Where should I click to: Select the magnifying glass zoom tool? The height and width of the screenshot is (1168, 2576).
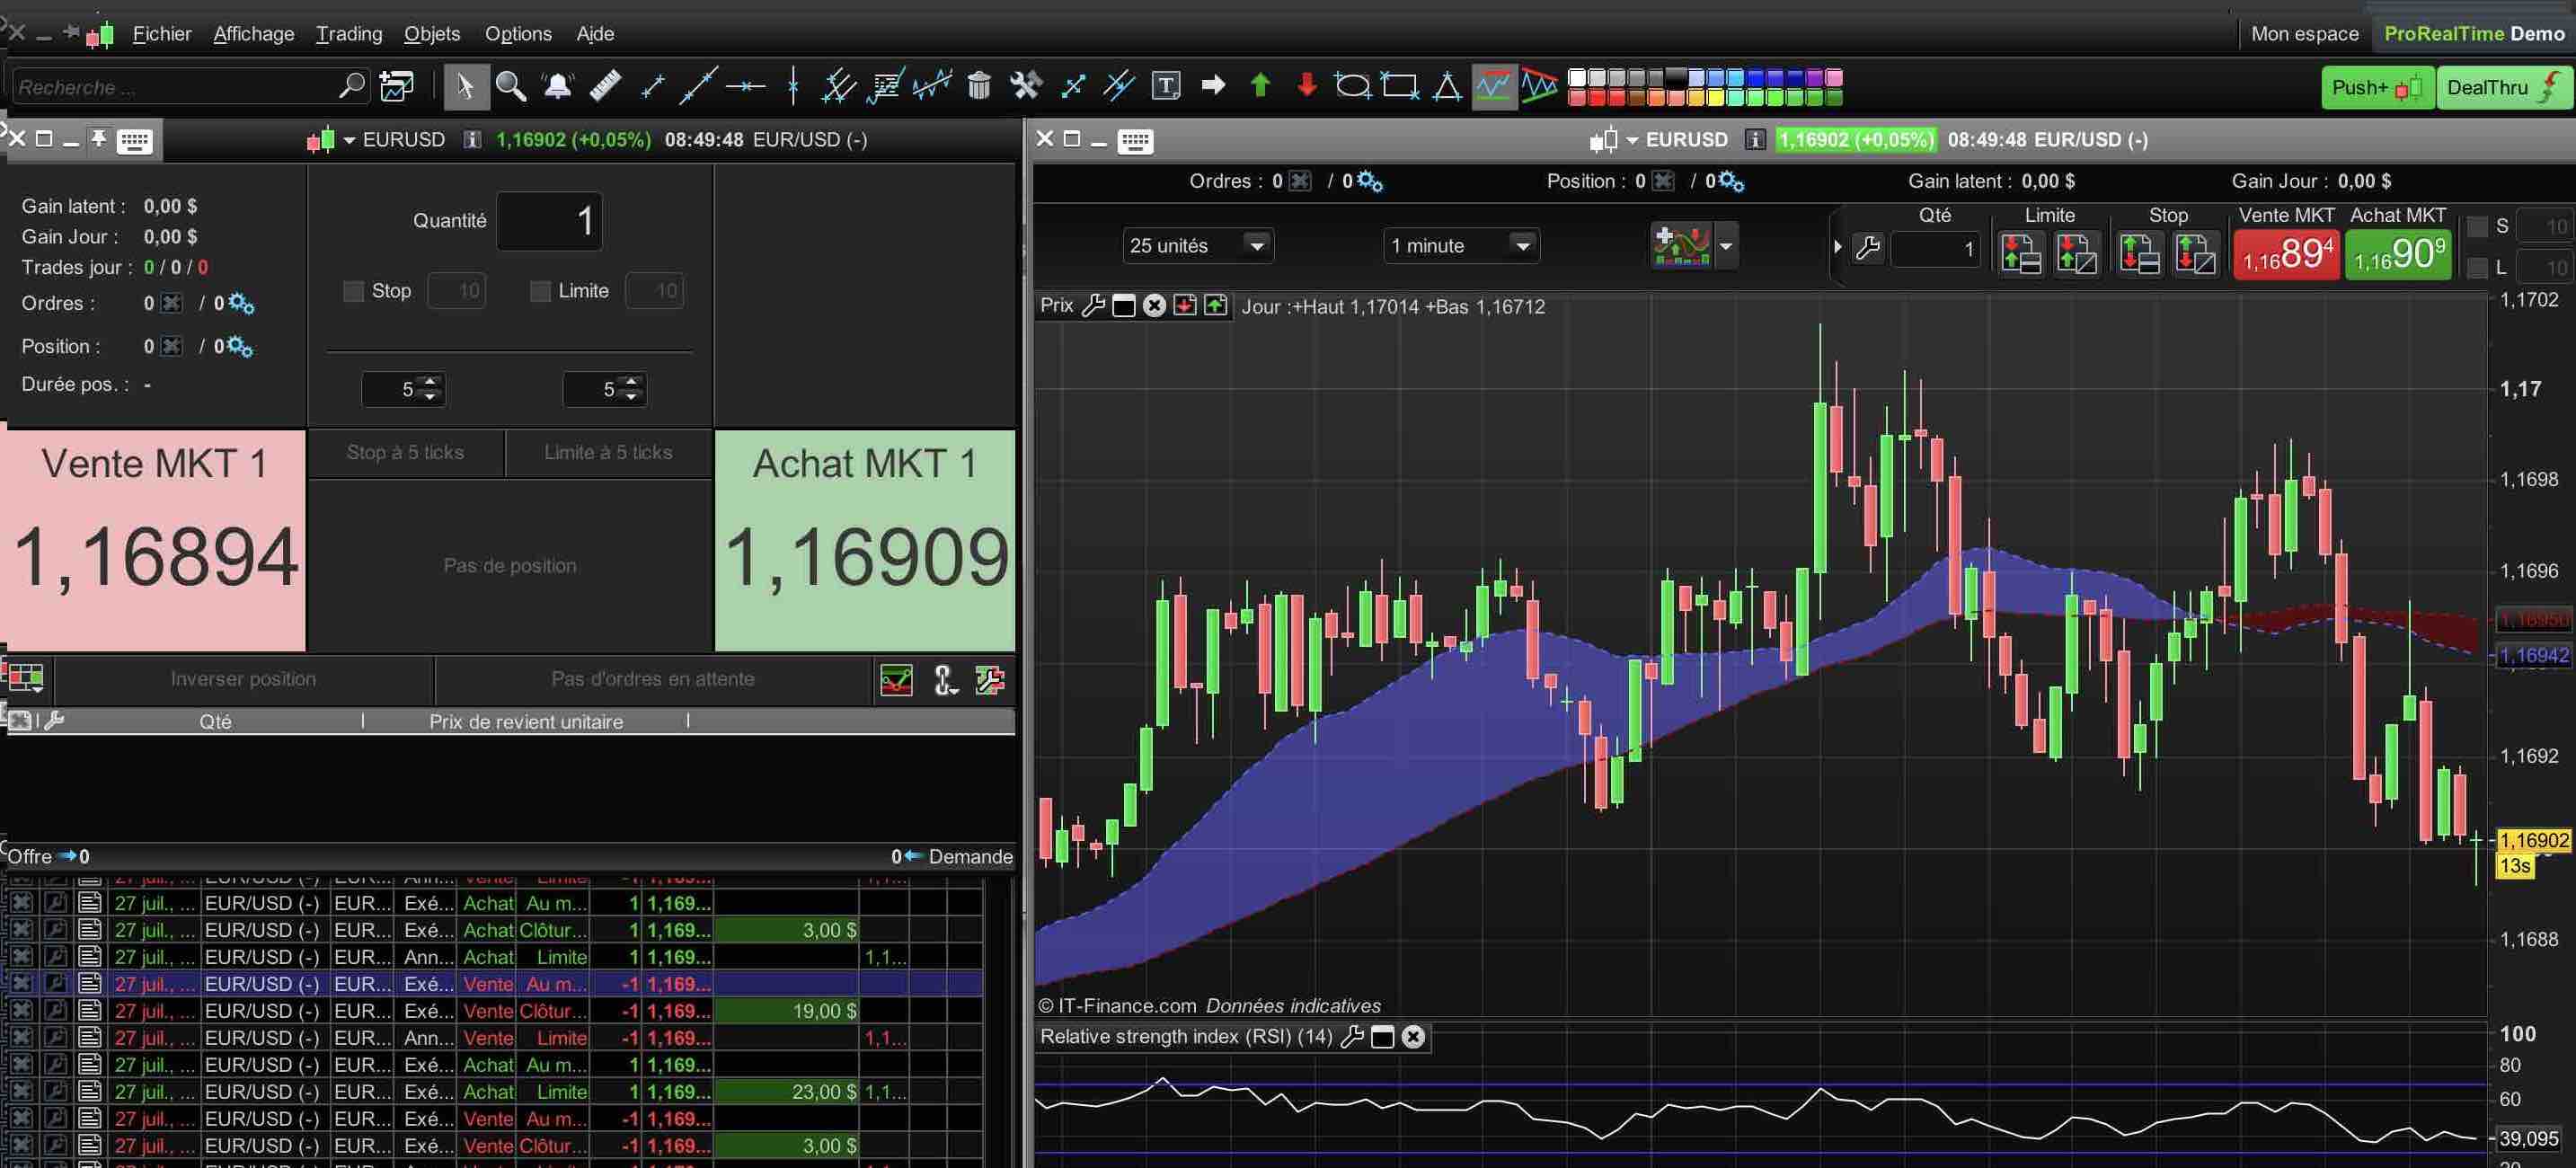tap(510, 87)
